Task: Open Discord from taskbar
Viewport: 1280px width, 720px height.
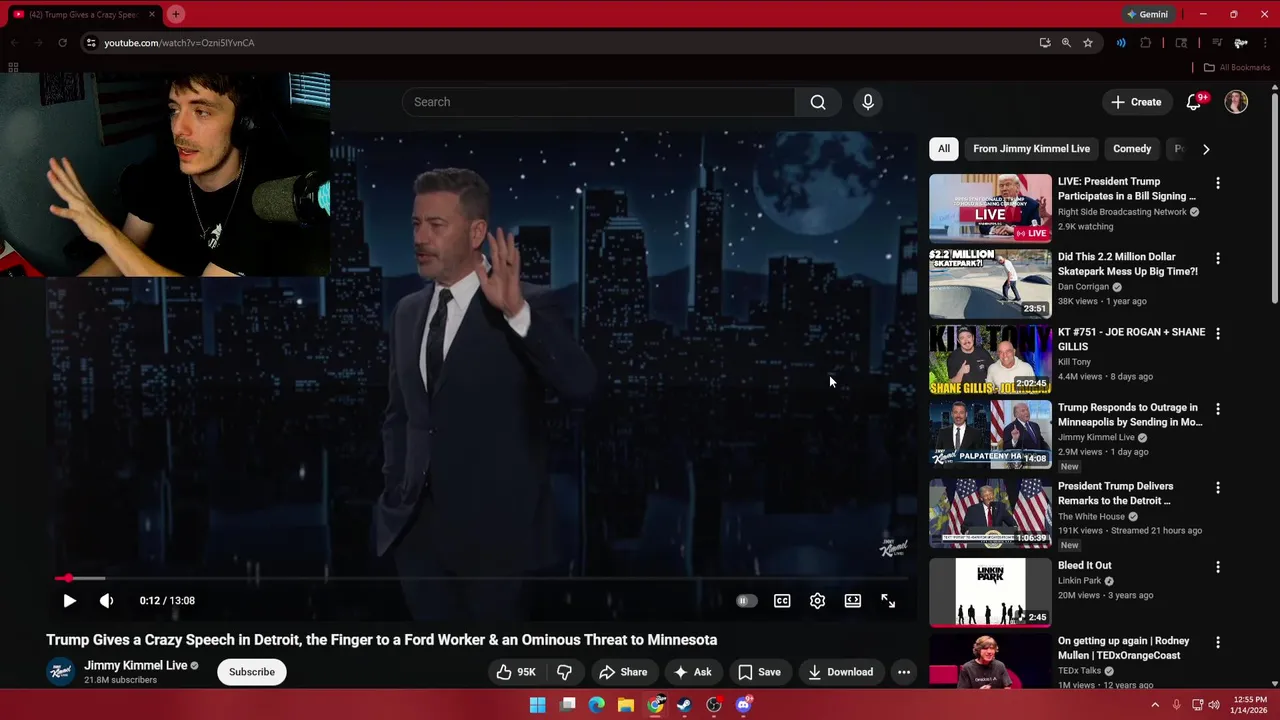Action: pyautogui.click(x=743, y=705)
